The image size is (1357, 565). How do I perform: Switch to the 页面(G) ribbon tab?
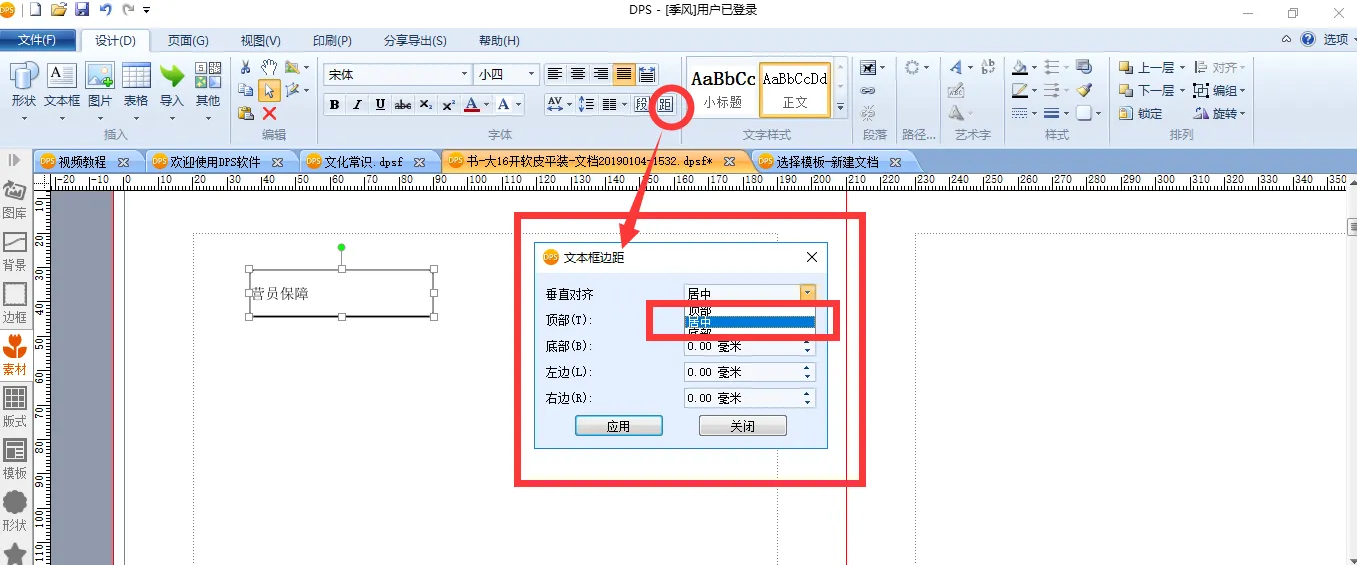point(188,41)
